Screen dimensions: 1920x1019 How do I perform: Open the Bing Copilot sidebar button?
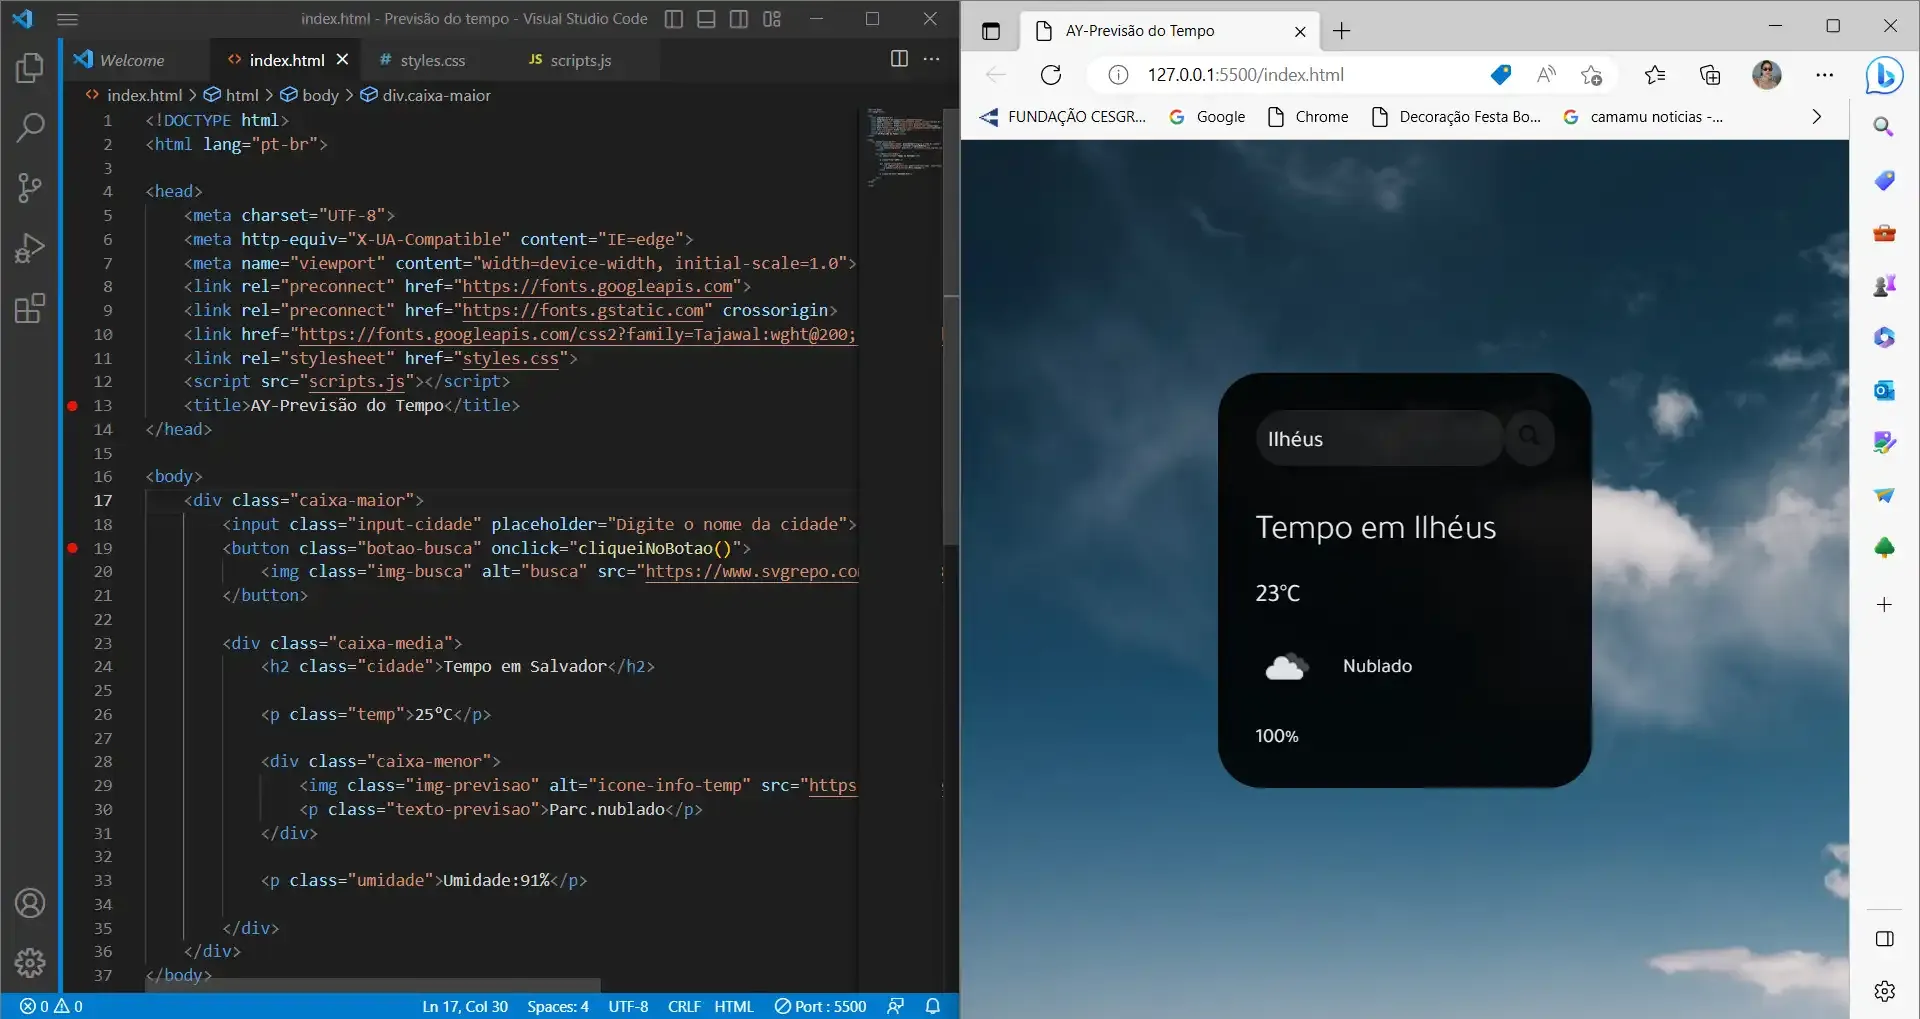[x=1884, y=75]
